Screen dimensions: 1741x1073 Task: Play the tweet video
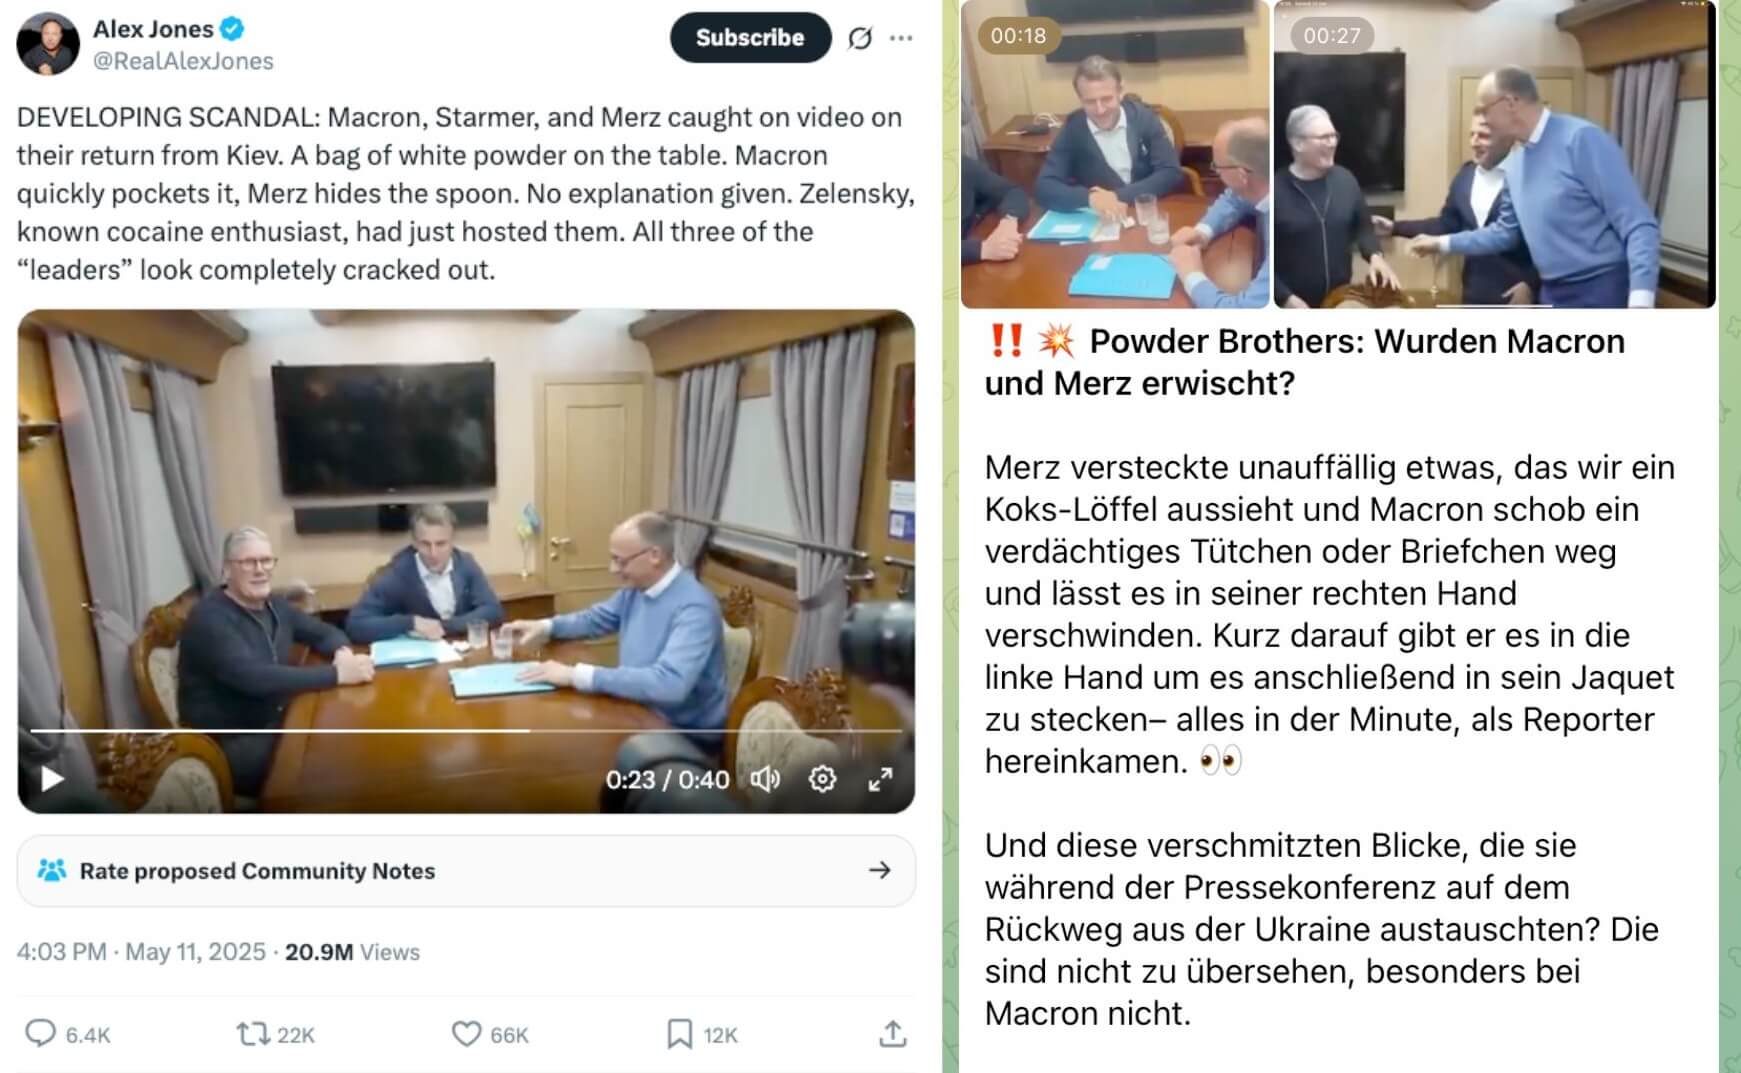point(52,779)
